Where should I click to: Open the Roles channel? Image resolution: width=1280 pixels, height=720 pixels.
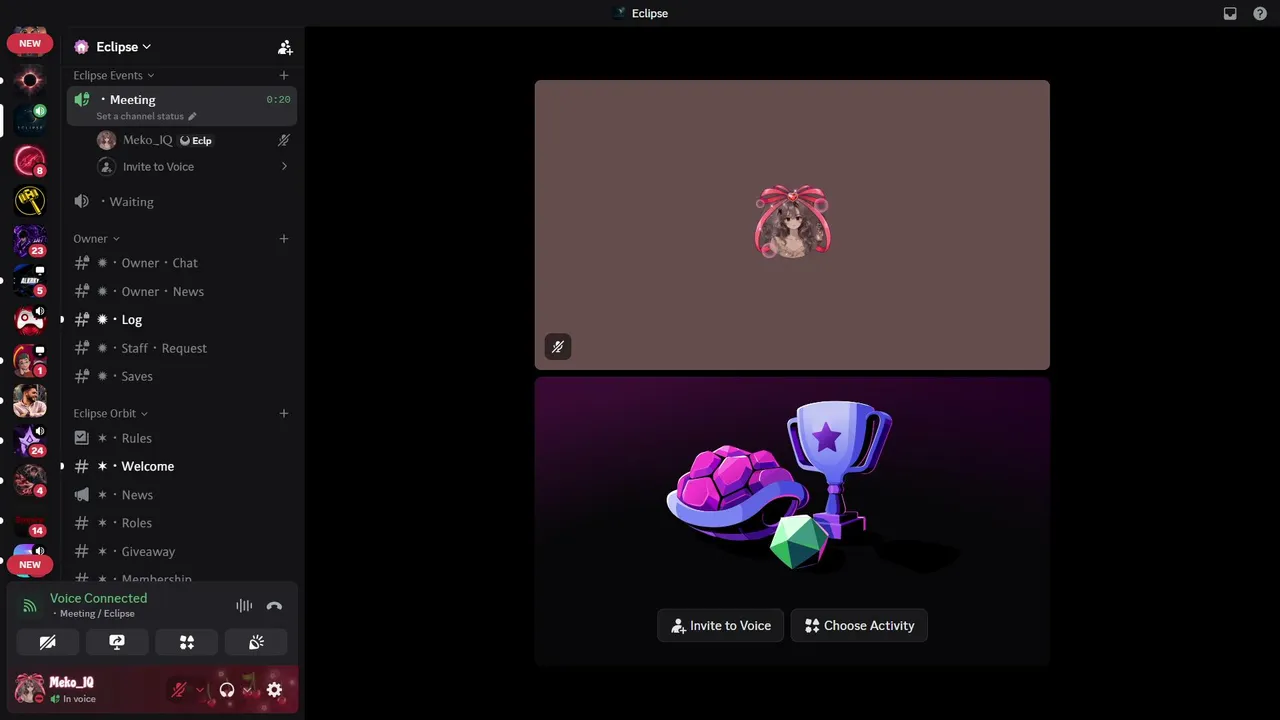tap(182, 523)
